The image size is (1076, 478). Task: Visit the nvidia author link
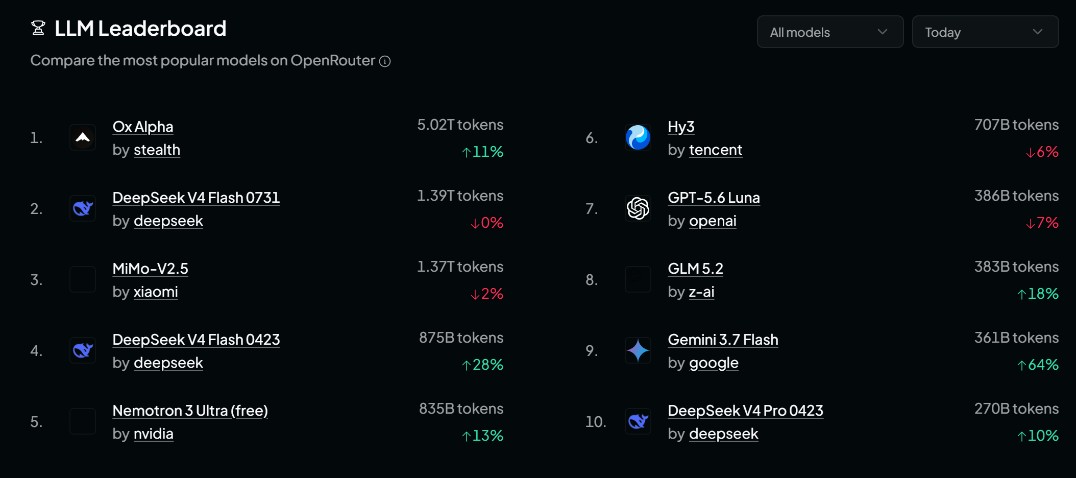(x=154, y=434)
